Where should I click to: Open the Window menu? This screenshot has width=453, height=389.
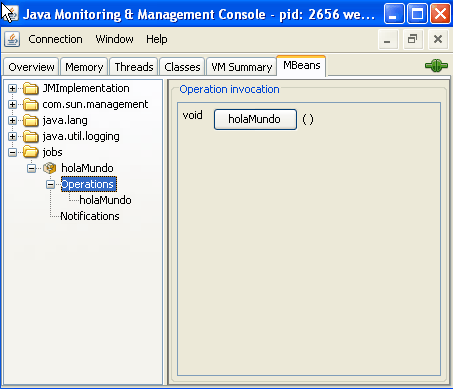(114, 39)
